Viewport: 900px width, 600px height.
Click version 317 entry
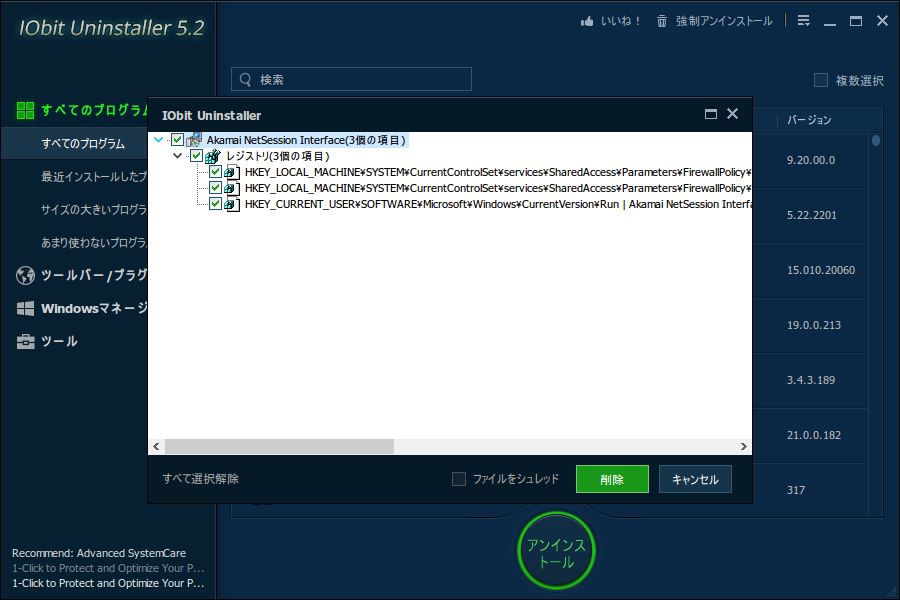796,490
